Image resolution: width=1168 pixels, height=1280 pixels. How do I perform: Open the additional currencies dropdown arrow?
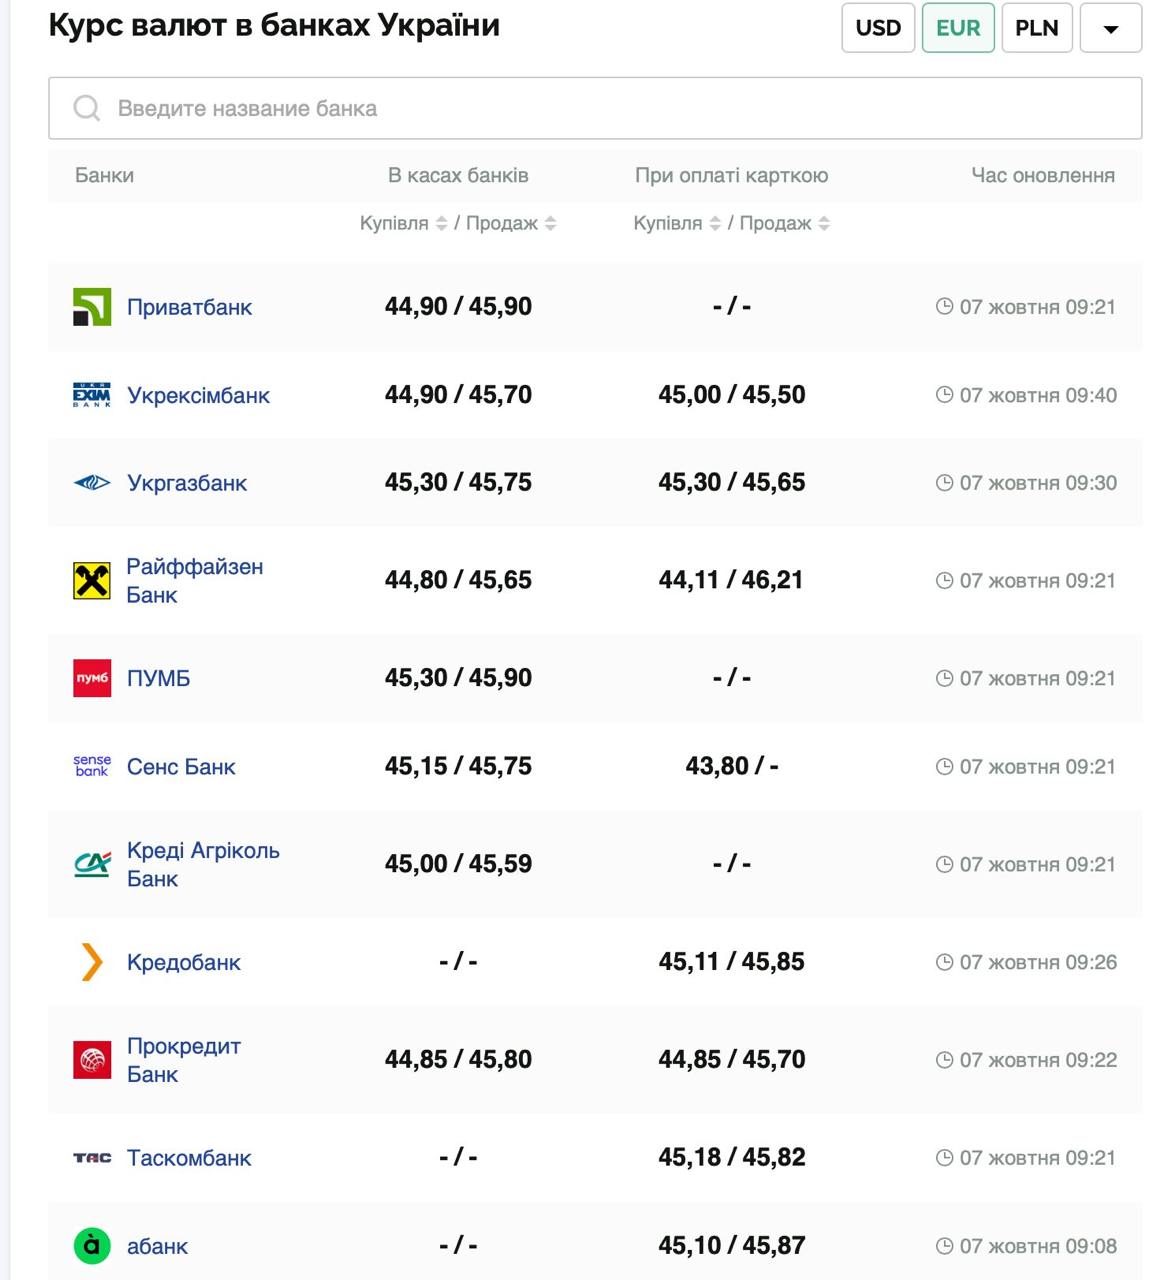(x=1110, y=28)
